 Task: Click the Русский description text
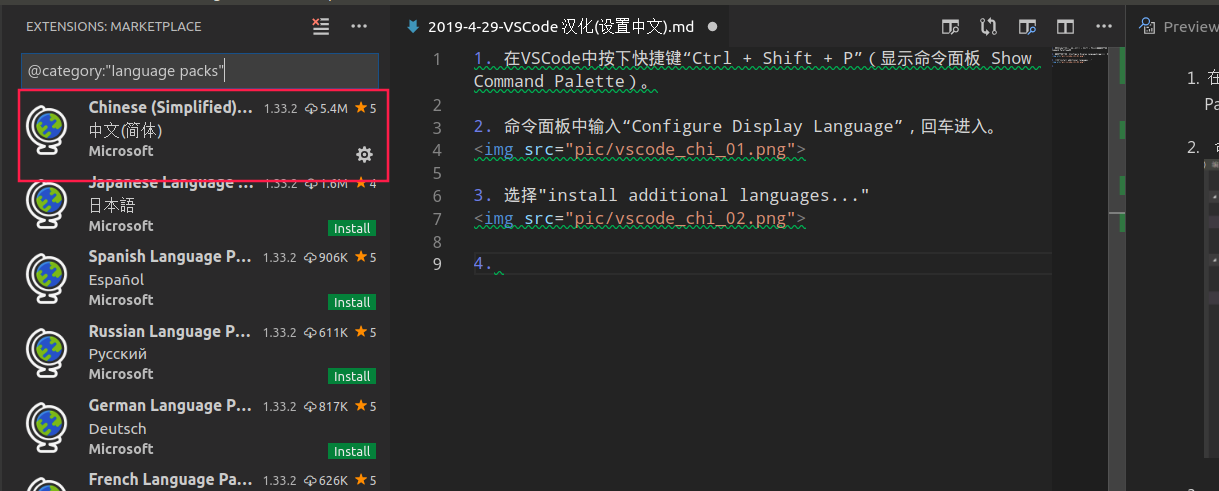tap(117, 354)
